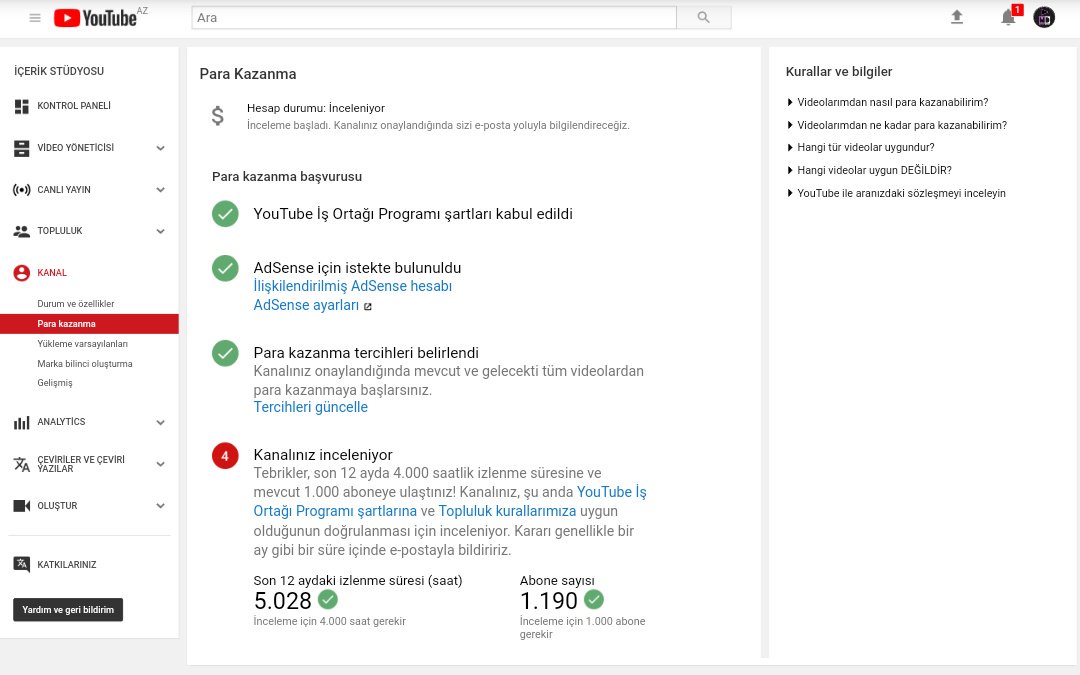Image resolution: width=1080 pixels, height=675 pixels.
Task: Click the Kontrol Paneli dashboard icon
Action: [21, 106]
